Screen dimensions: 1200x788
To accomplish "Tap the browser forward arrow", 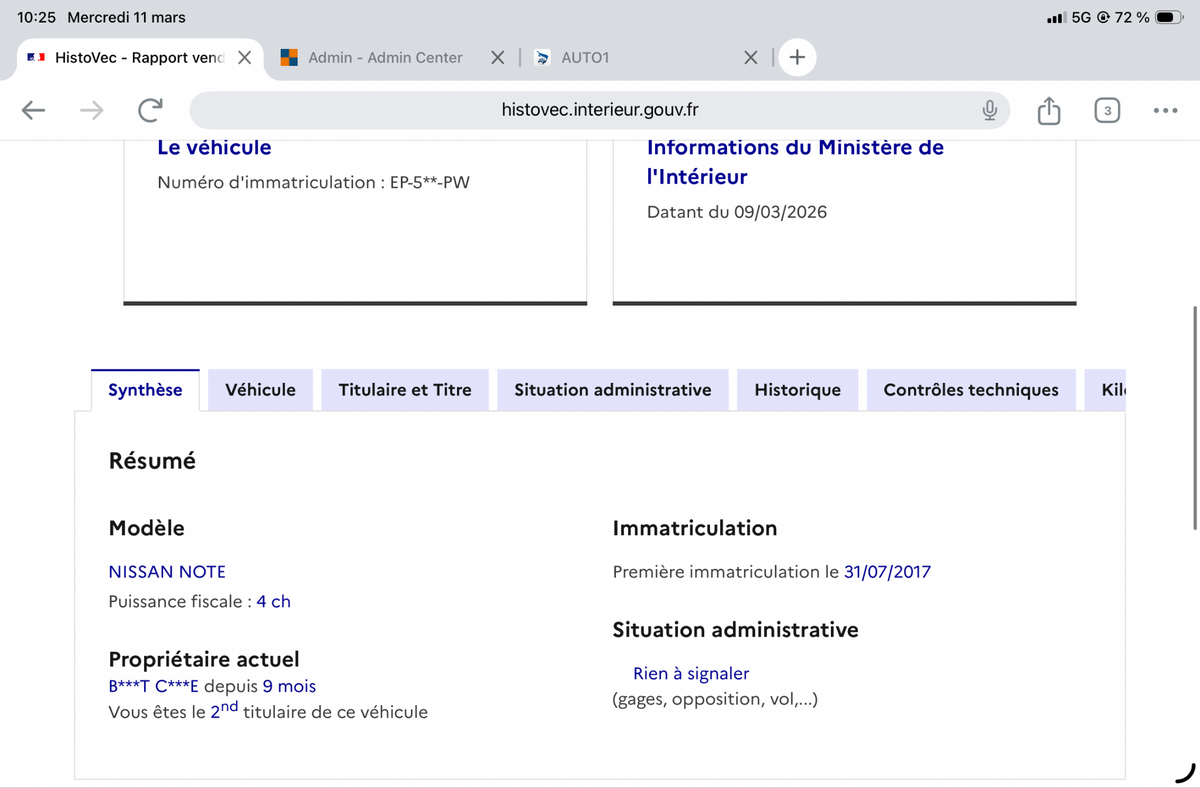I will click(91, 110).
